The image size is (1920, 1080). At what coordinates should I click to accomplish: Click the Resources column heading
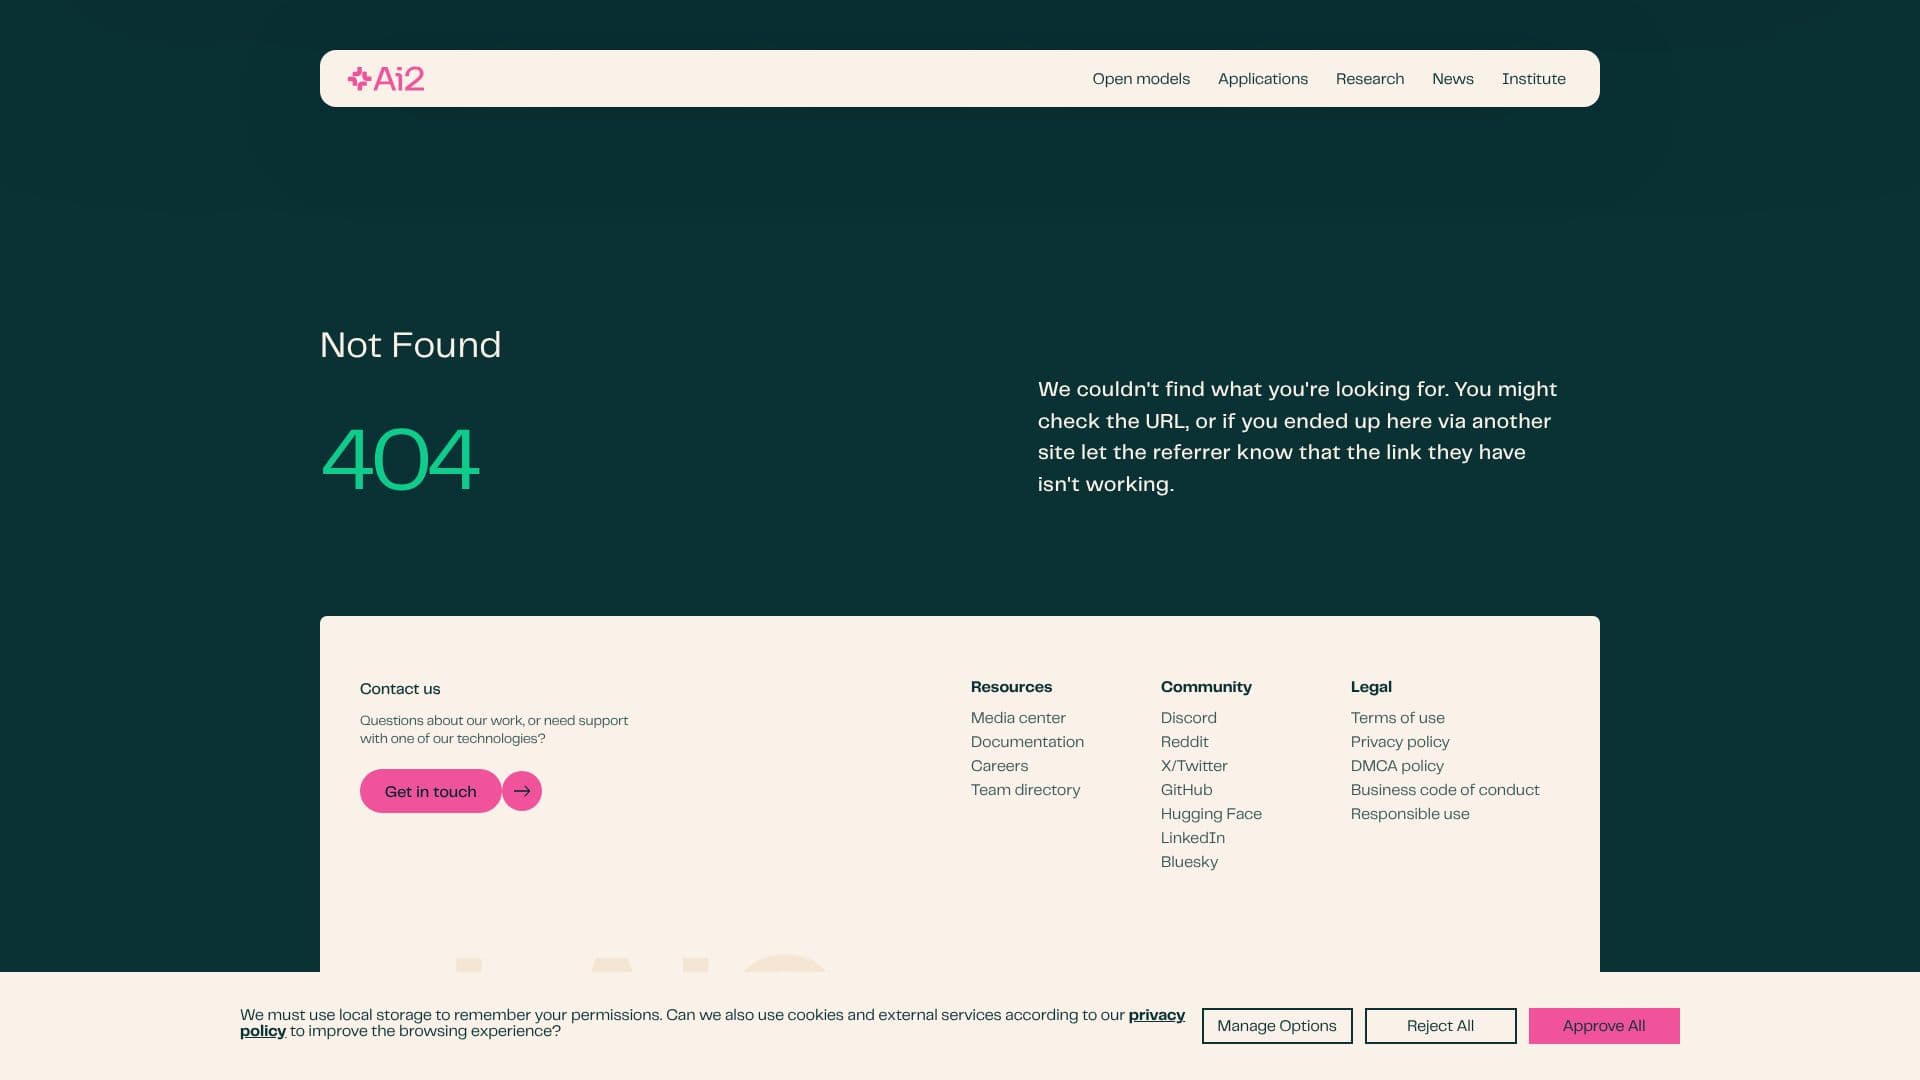[x=1011, y=687]
